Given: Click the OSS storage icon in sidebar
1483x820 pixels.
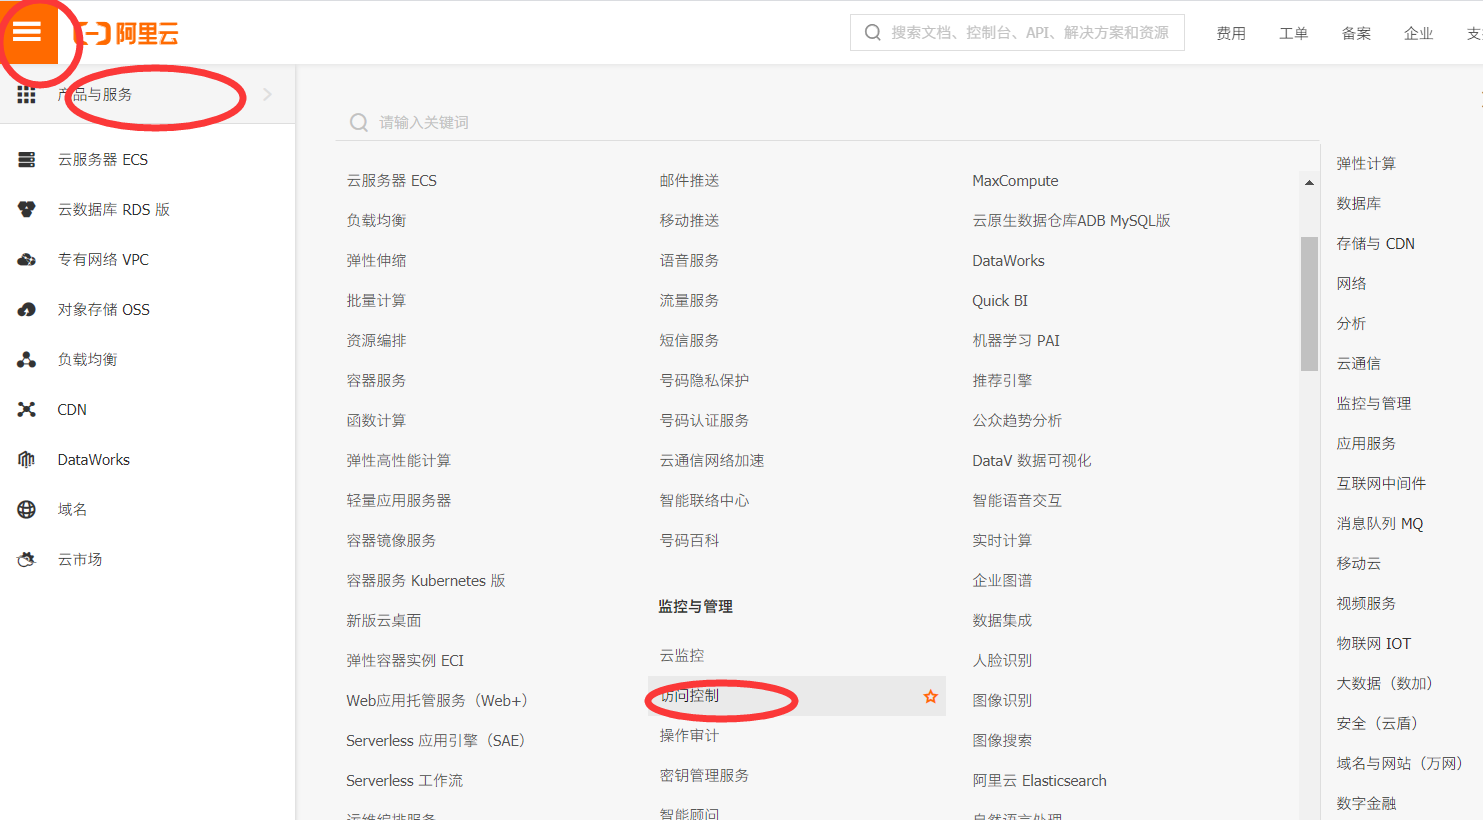Looking at the screenshot, I should [27, 310].
